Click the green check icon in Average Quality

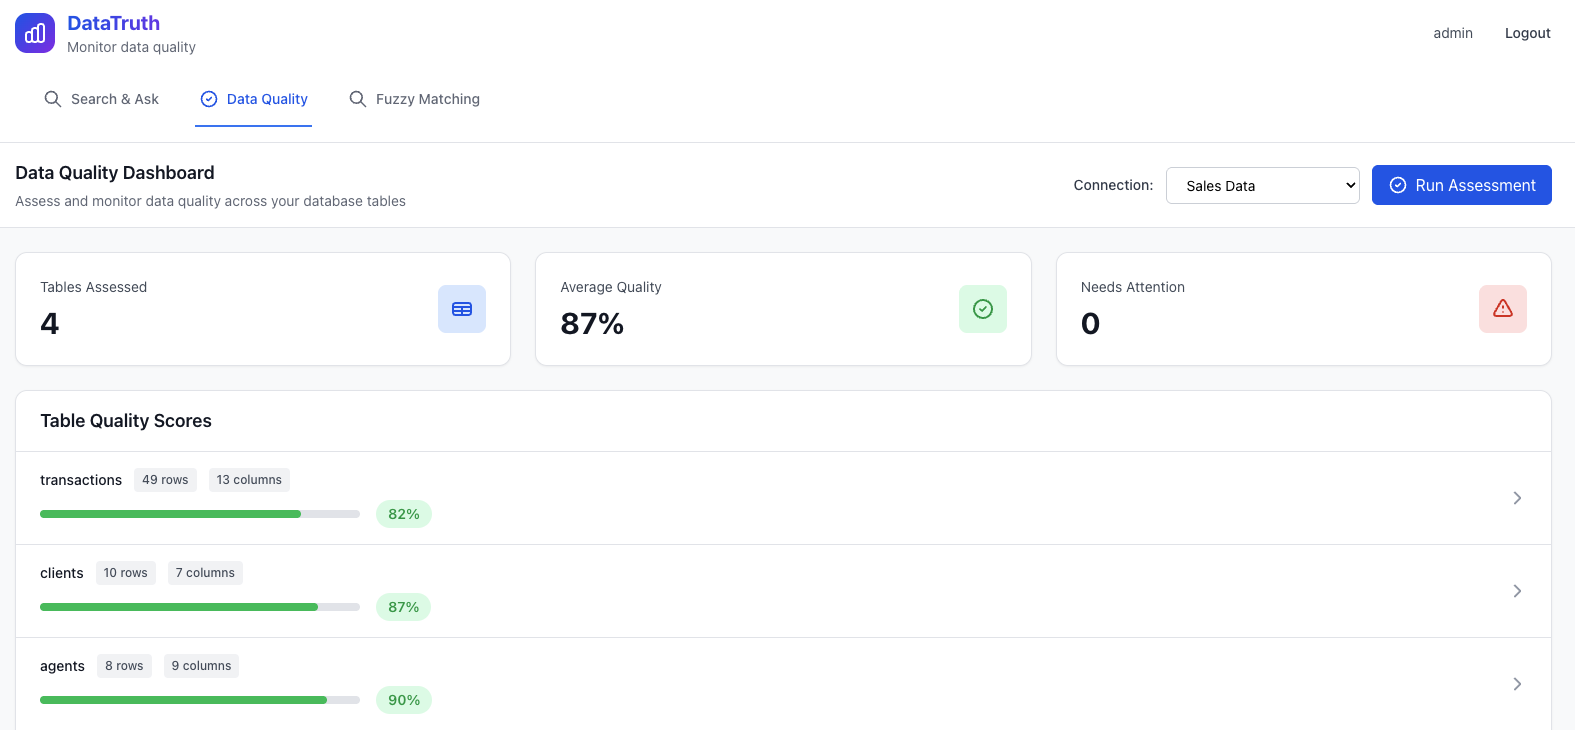click(x=982, y=309)
